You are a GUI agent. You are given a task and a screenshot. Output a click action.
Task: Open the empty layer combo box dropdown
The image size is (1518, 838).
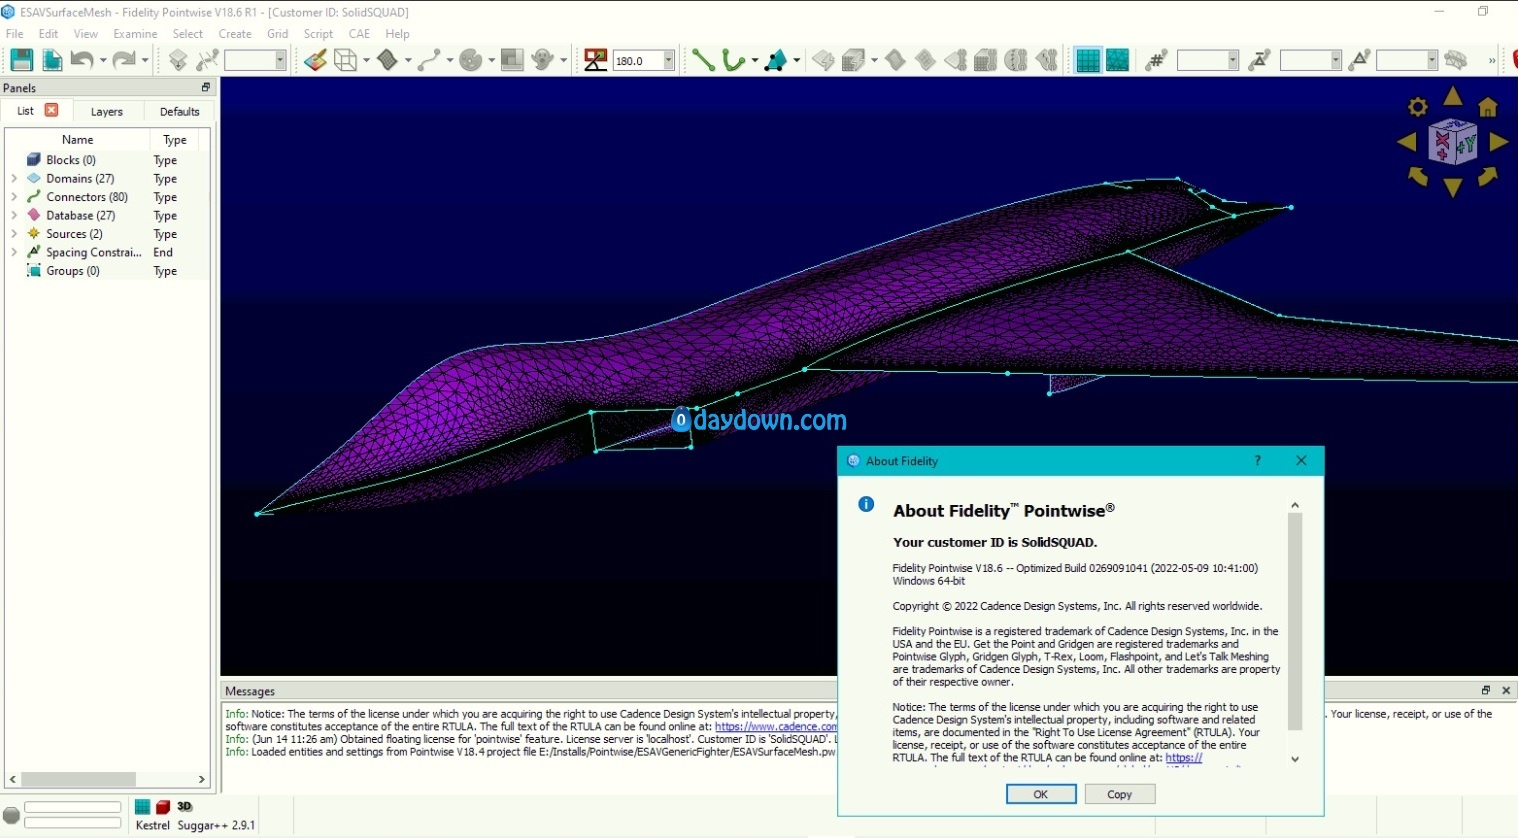(280, 61)
